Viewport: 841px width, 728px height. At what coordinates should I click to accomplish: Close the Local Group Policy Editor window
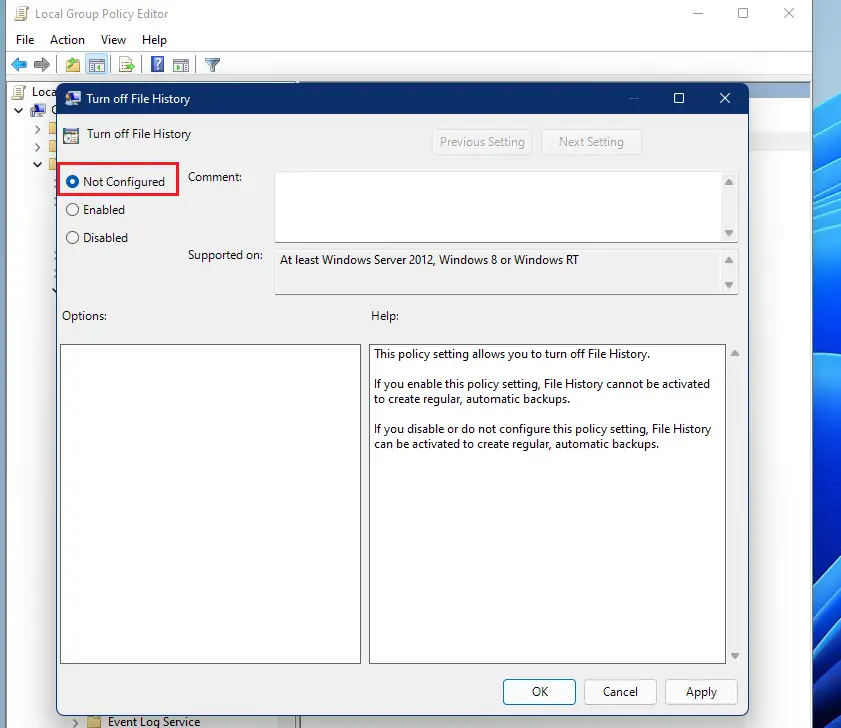click(788, 13)
